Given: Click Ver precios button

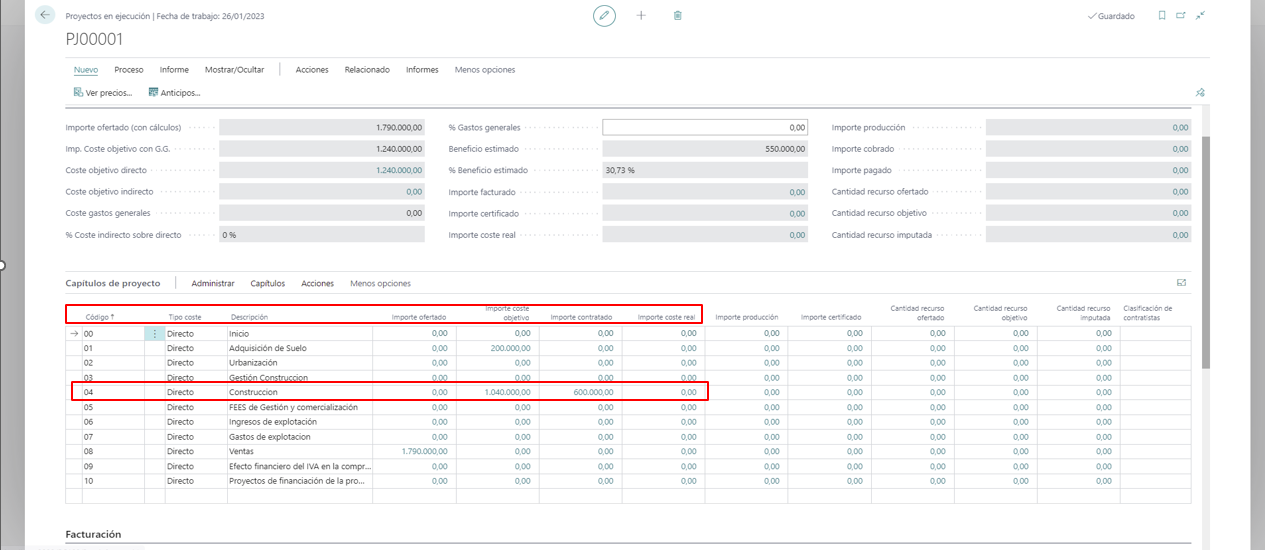Looking at the screenshot, I should click(103, 92).
